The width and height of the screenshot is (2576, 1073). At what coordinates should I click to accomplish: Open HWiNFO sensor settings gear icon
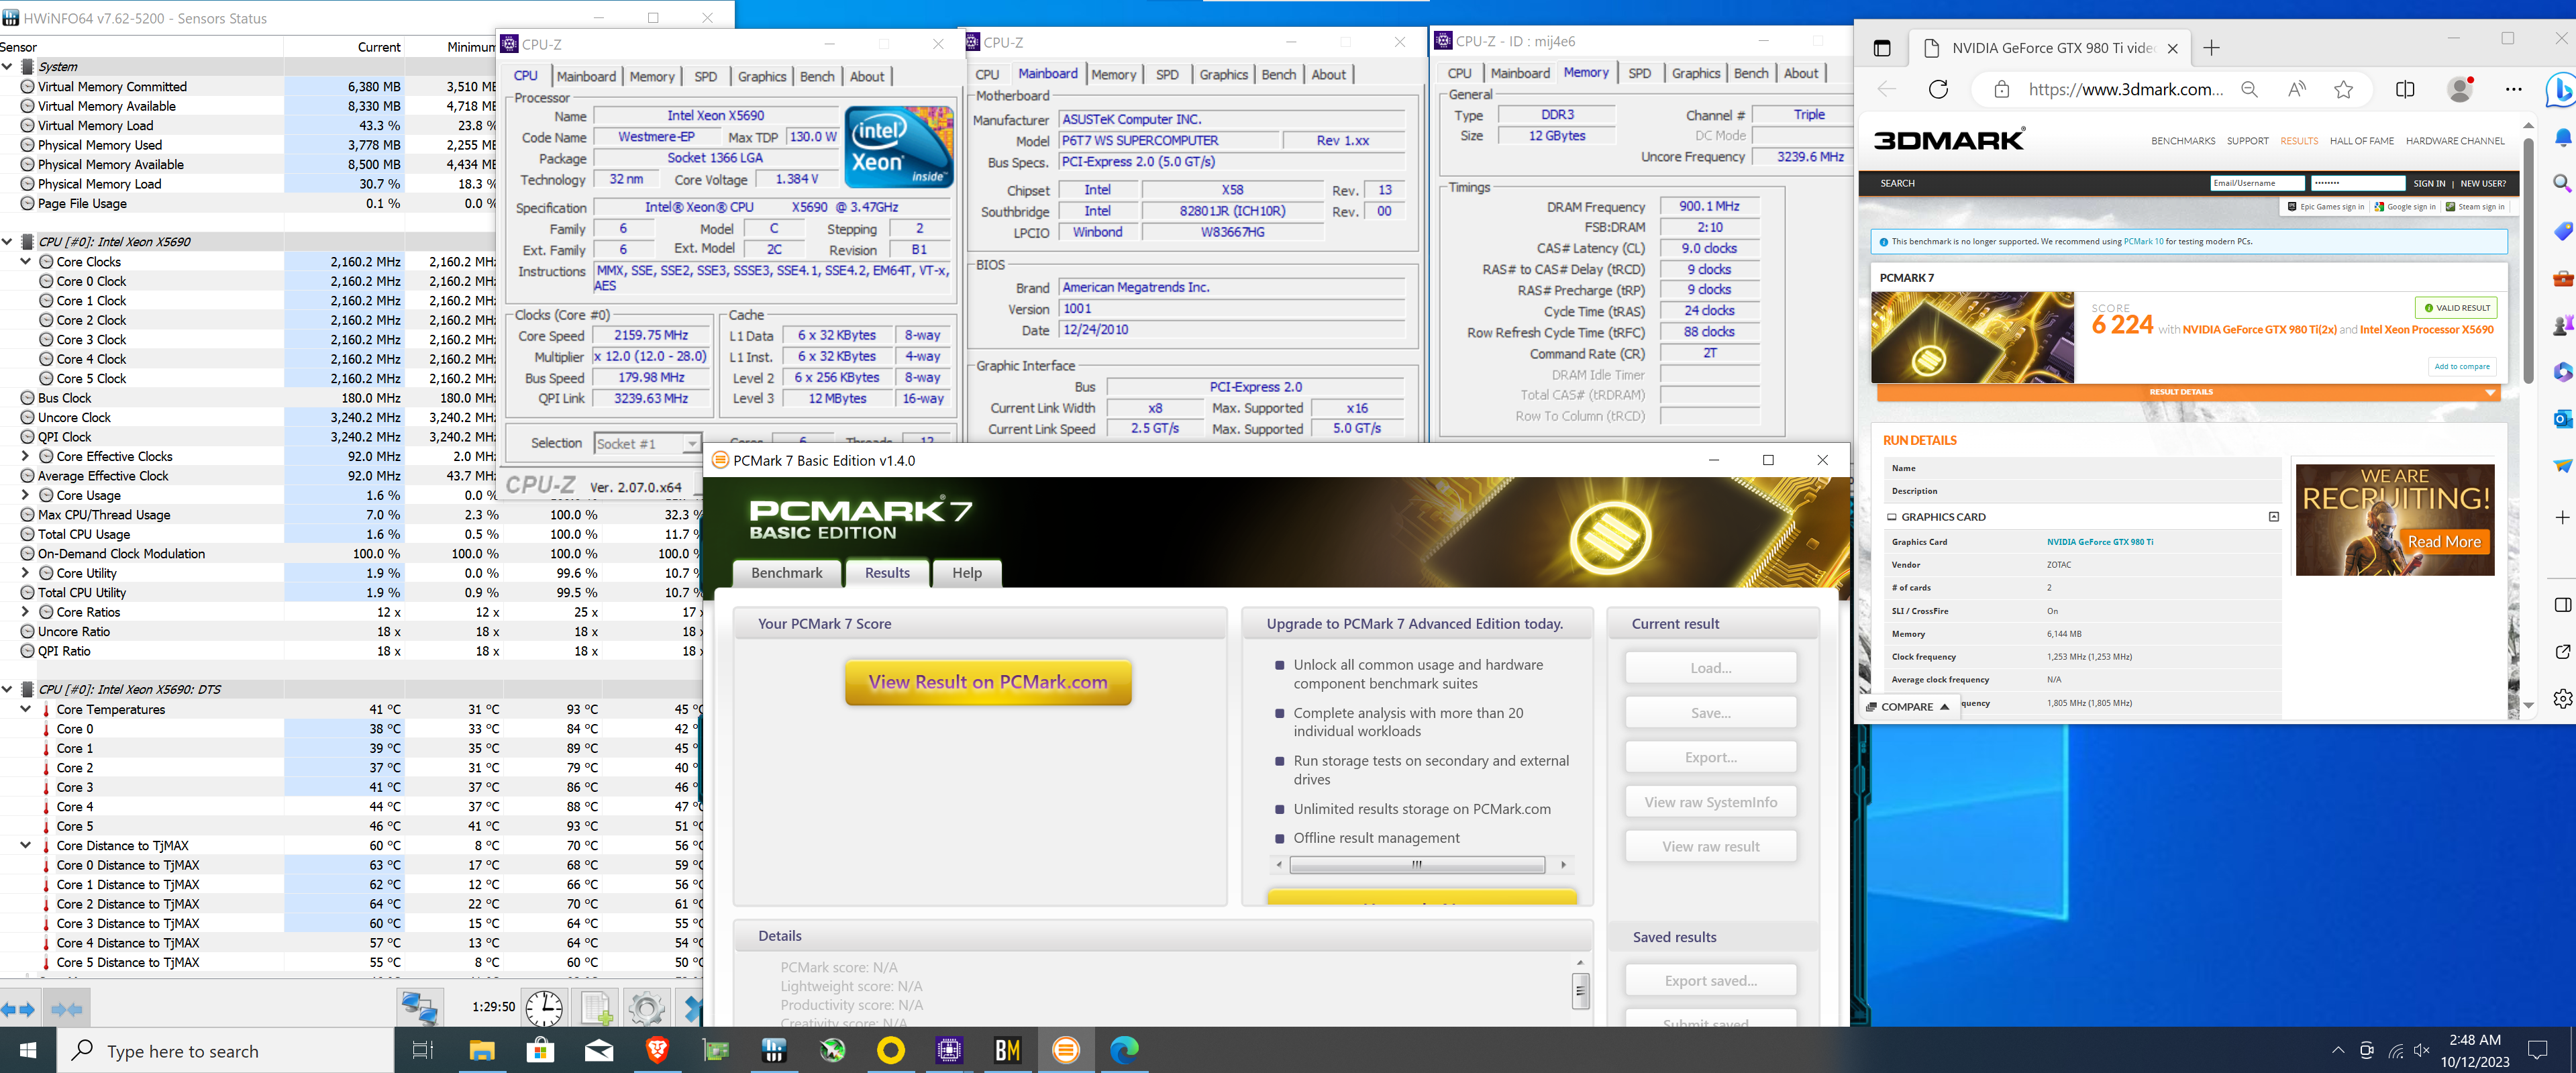647,1008
